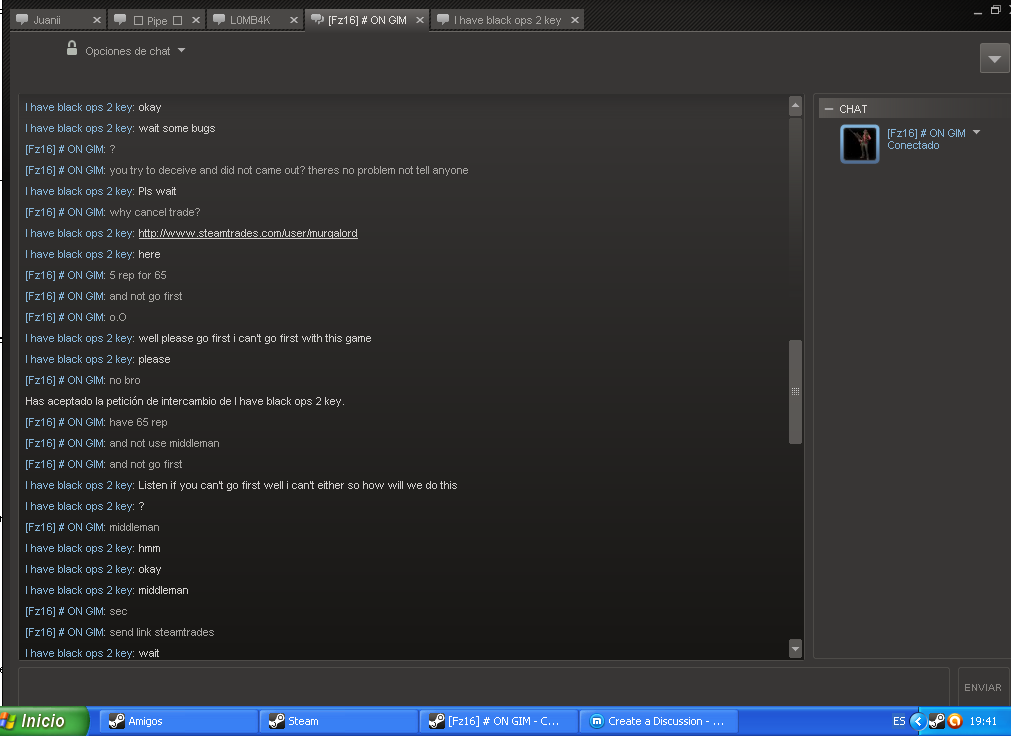Screen dimensions: 1011x736
Task: Click message 'have 65 rep'
Action: (138, 423)
